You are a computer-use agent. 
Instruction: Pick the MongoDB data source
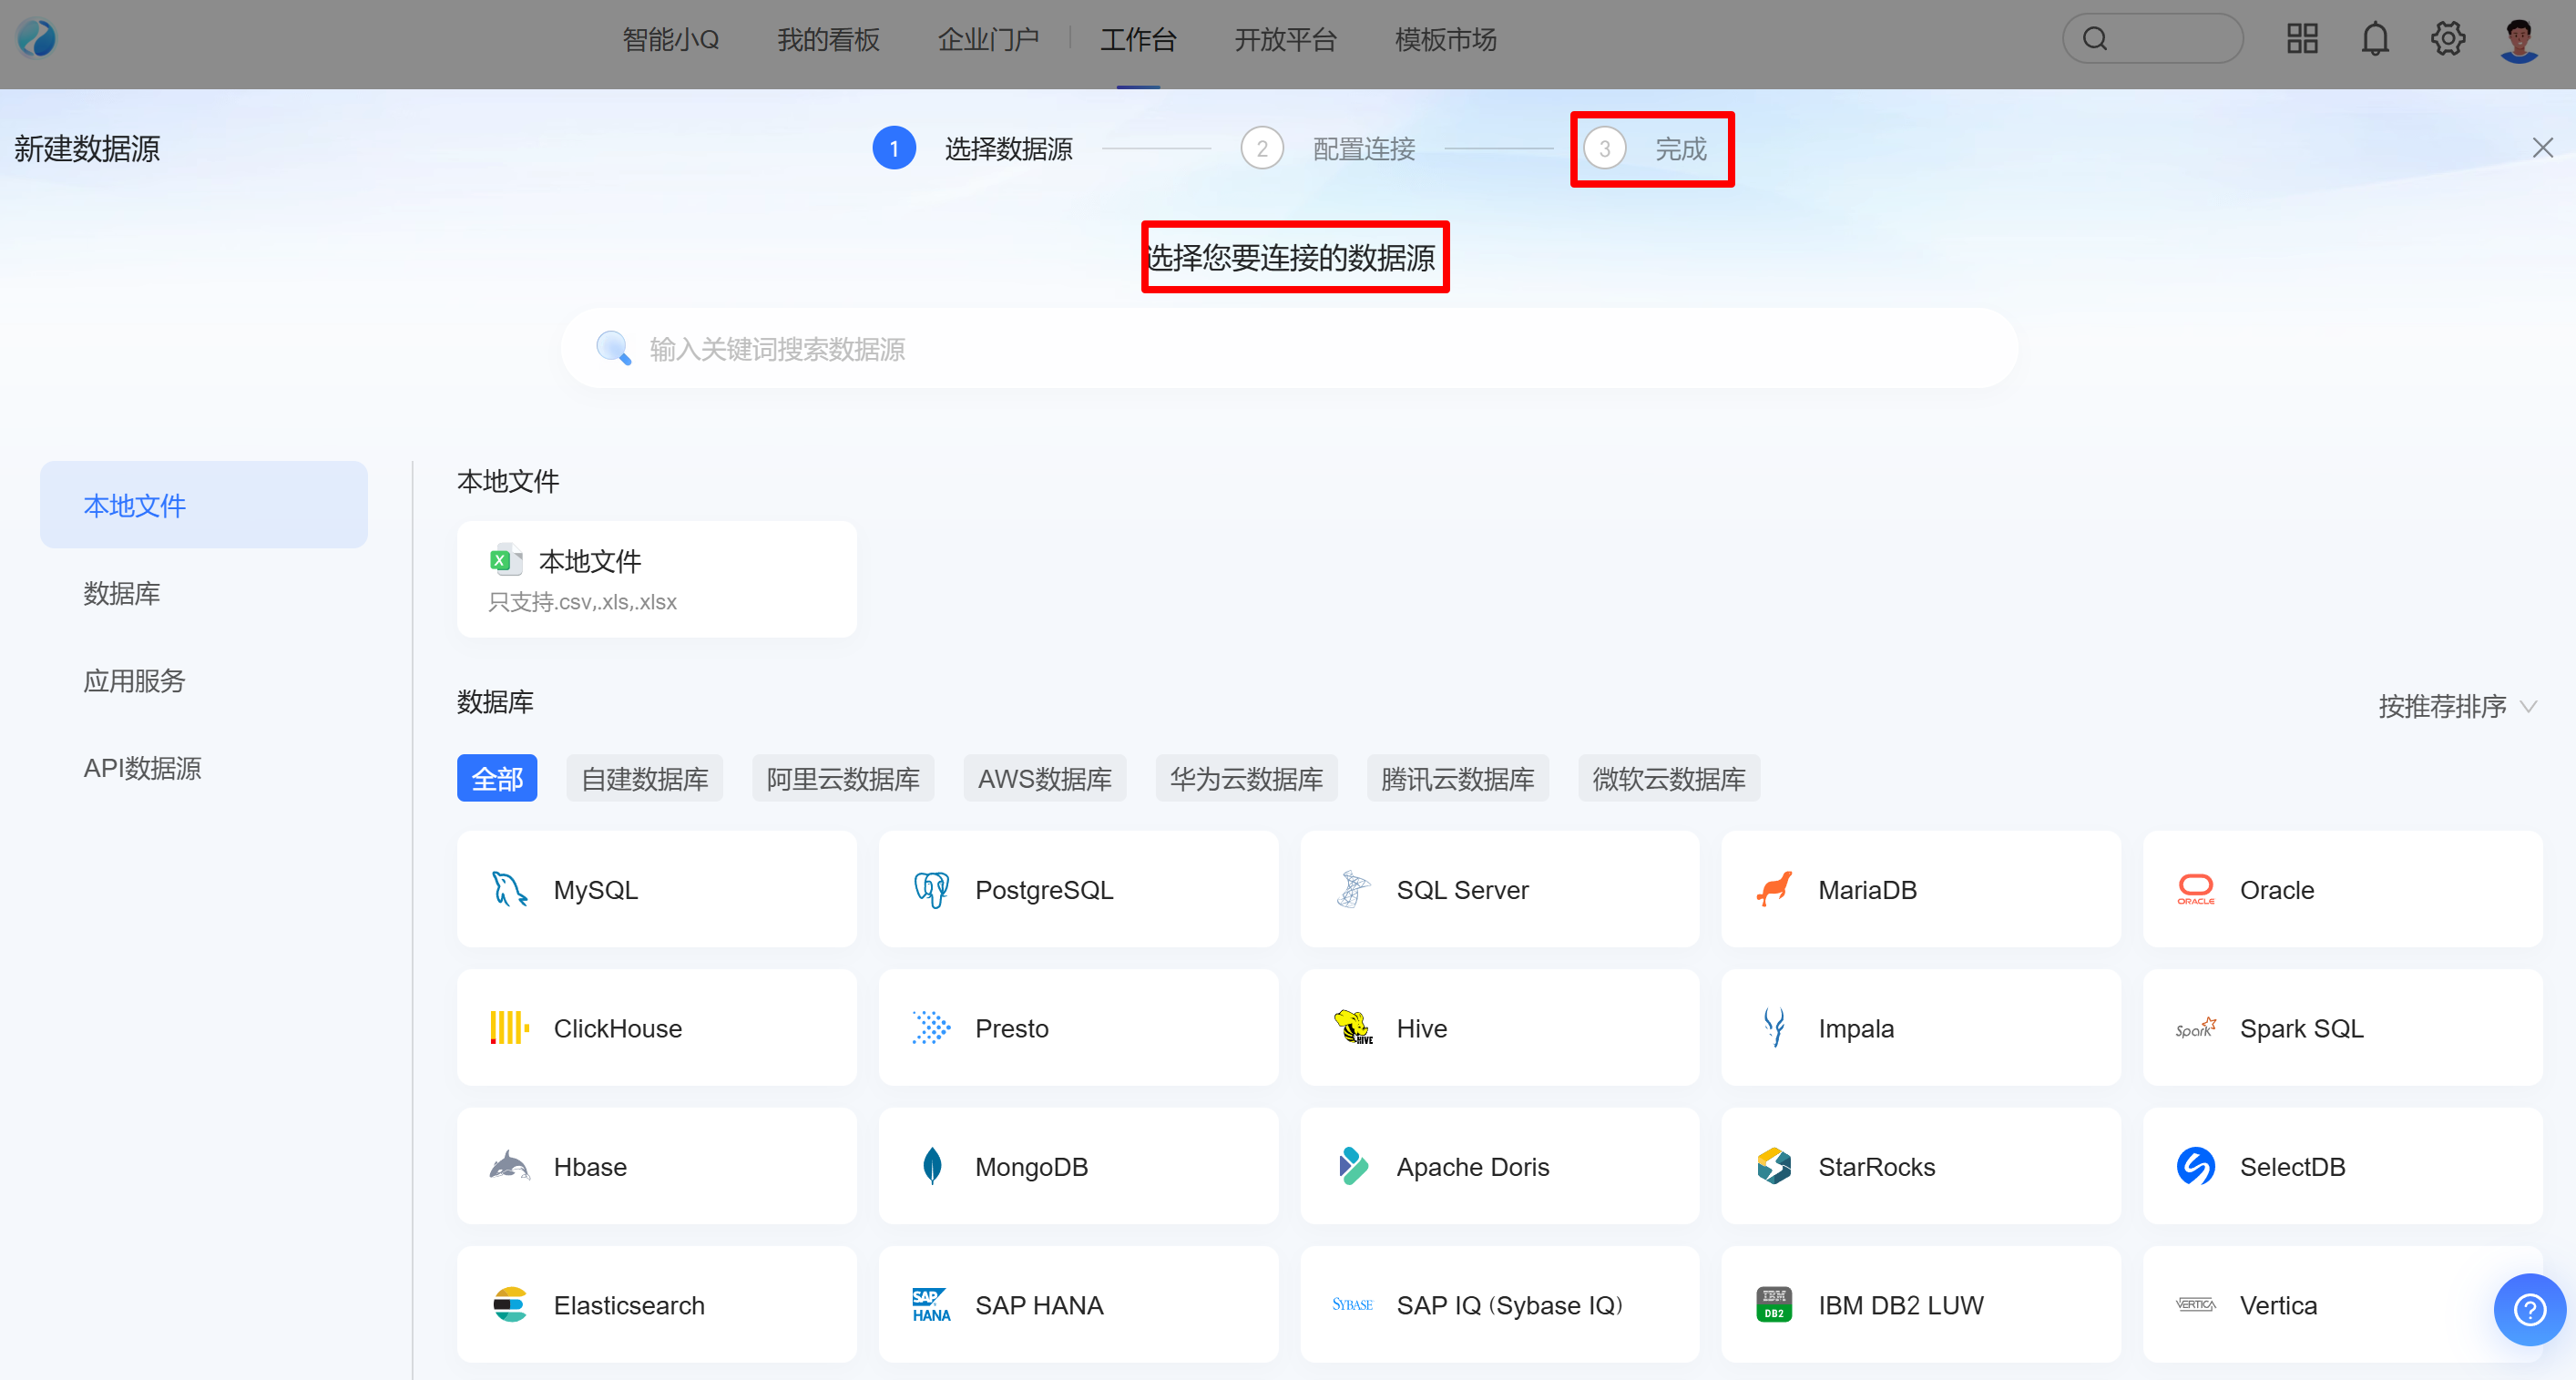[1077, 1166]
